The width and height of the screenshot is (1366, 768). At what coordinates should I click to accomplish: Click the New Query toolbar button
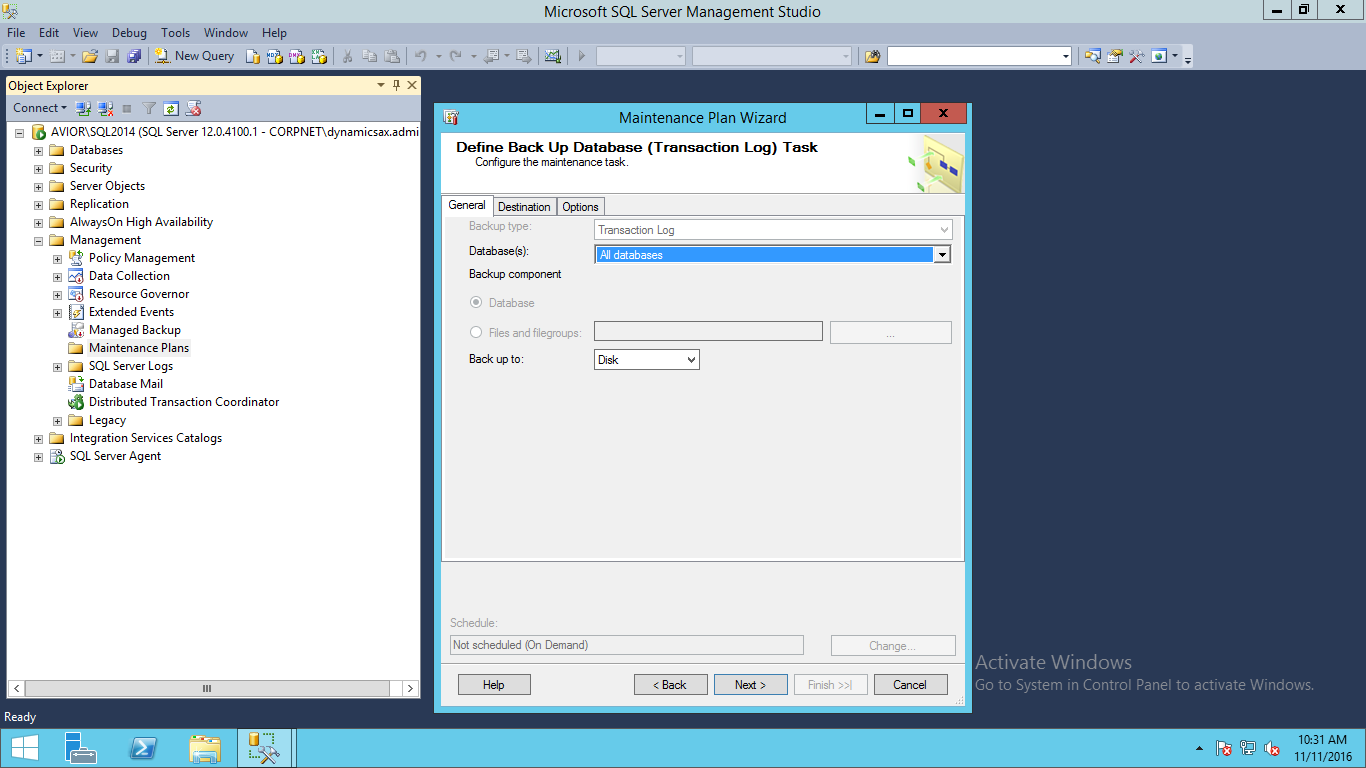(x=194, y=56)
